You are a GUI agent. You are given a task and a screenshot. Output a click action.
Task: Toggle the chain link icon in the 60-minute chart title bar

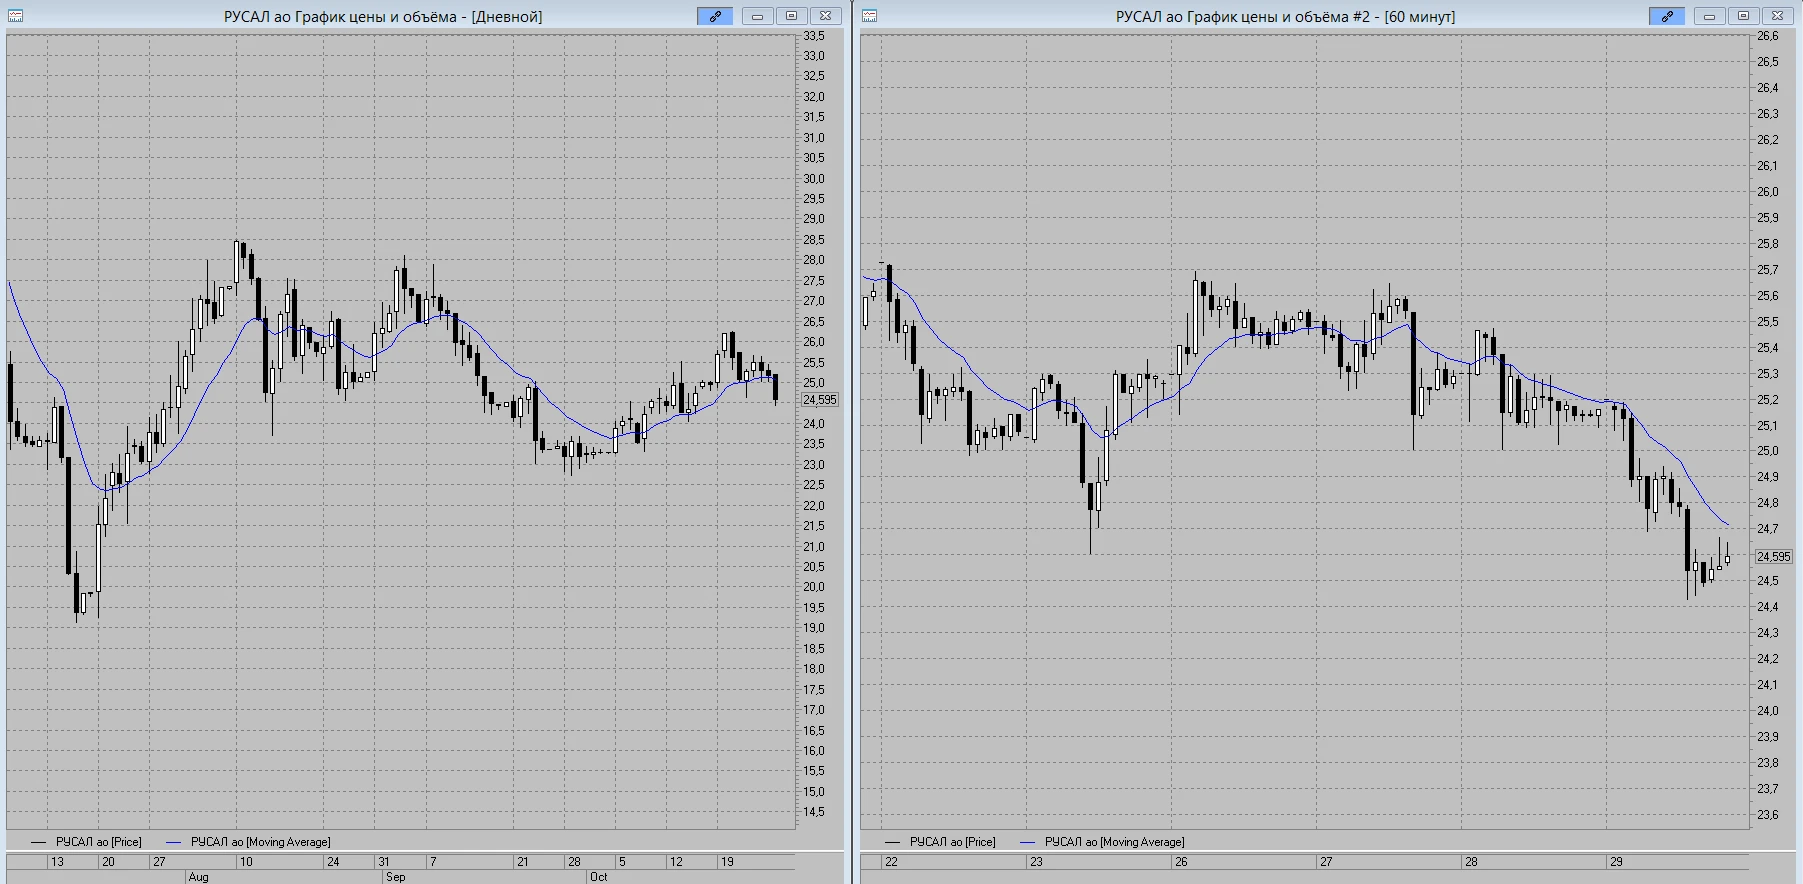[x=1667, y=16]
